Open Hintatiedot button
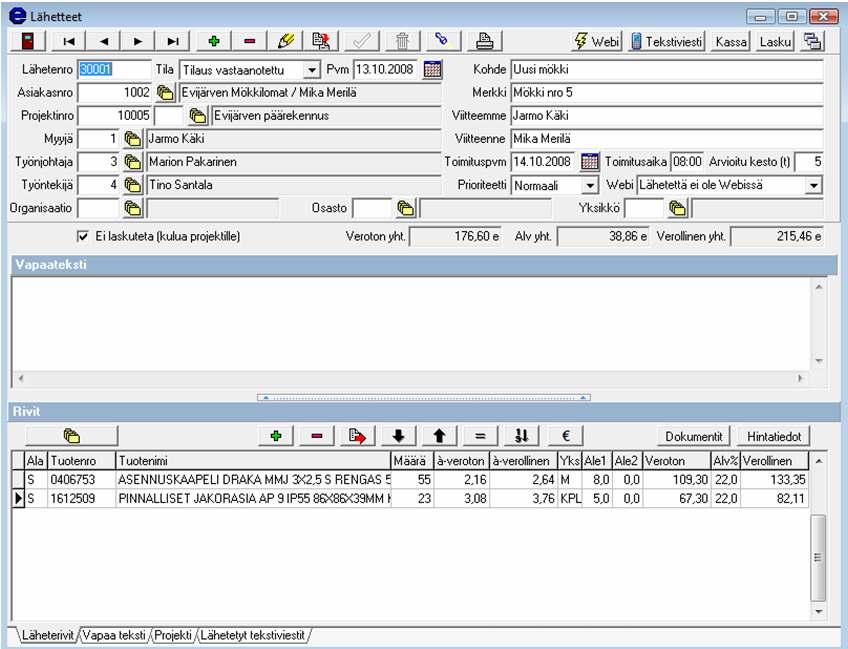The width and height of the screenshot is (848, 649). tap(774, 436)
